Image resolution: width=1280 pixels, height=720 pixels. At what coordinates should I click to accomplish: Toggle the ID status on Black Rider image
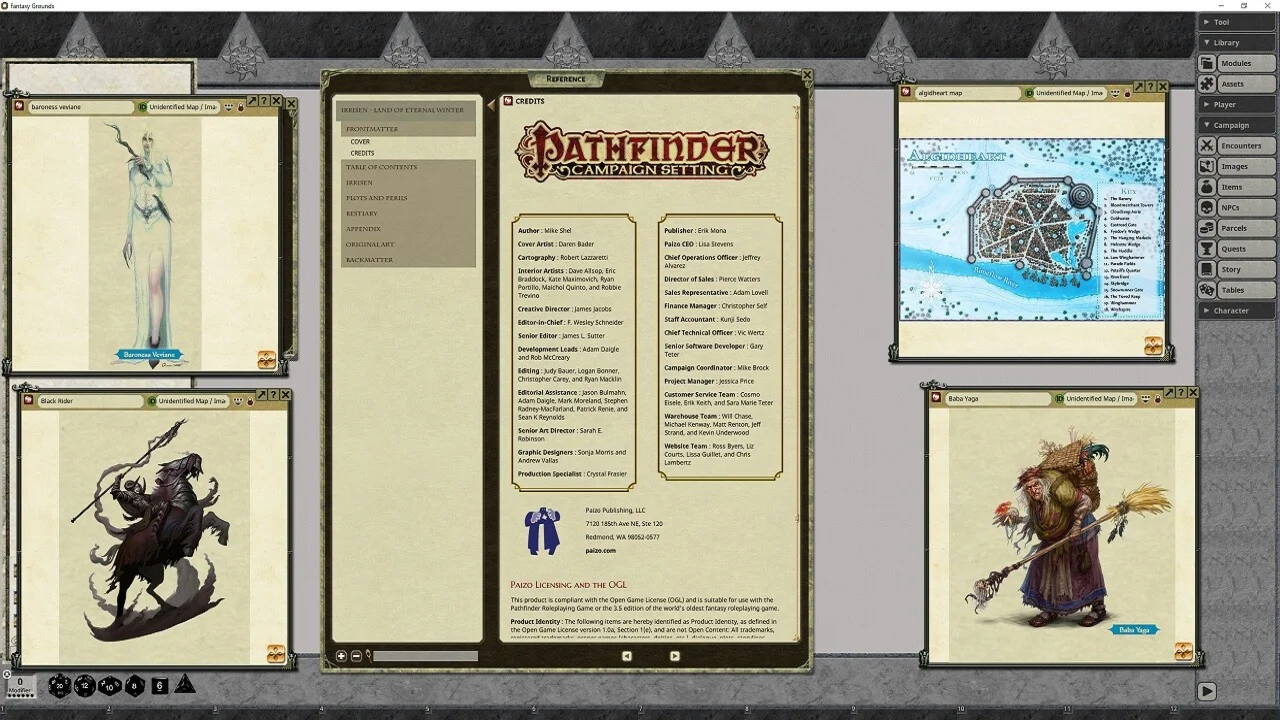pyautogui.click(x=152, y=401)
